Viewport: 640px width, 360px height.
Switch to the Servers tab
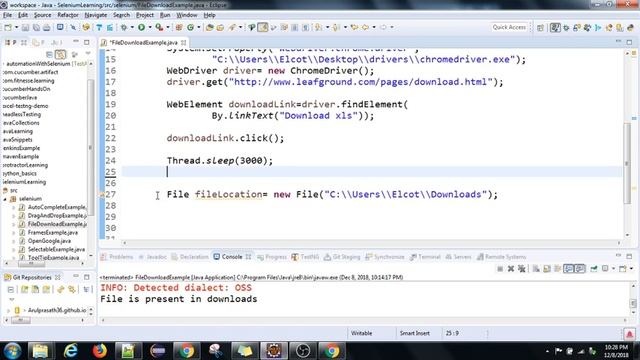458,257
